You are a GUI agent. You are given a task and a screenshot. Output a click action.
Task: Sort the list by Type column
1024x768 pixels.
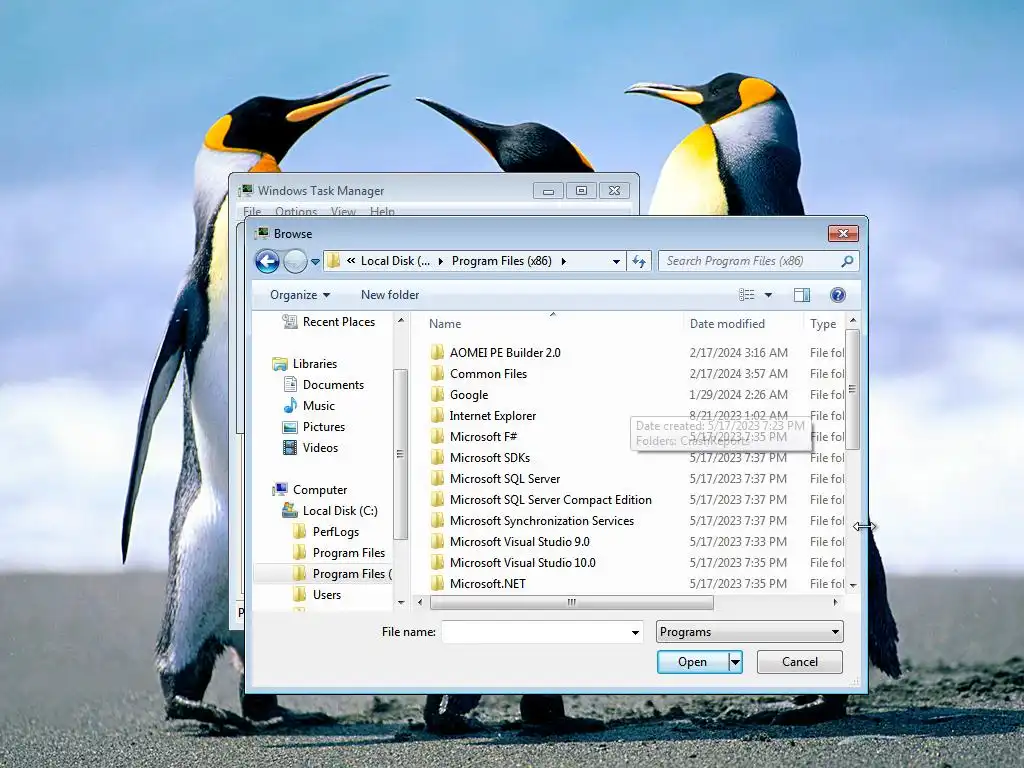coord(824,324)
